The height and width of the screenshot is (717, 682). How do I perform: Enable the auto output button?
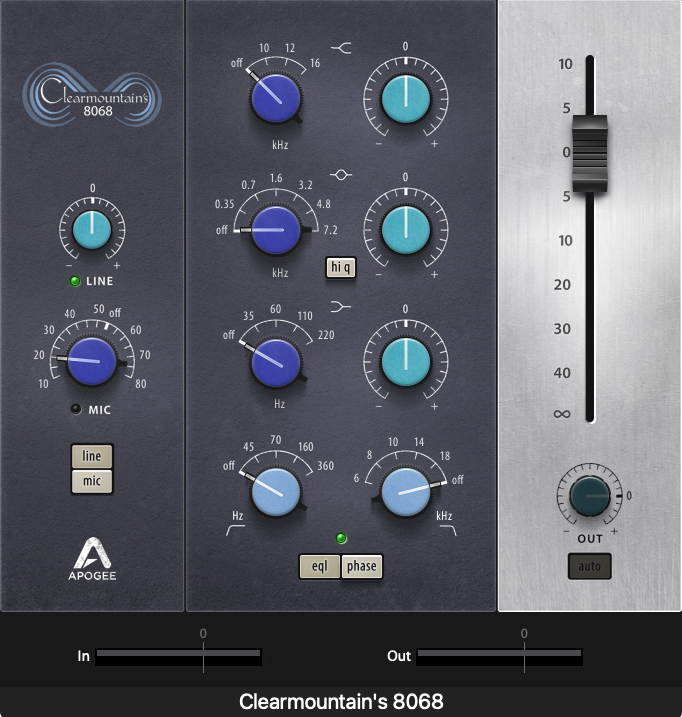tap(589, 567)
